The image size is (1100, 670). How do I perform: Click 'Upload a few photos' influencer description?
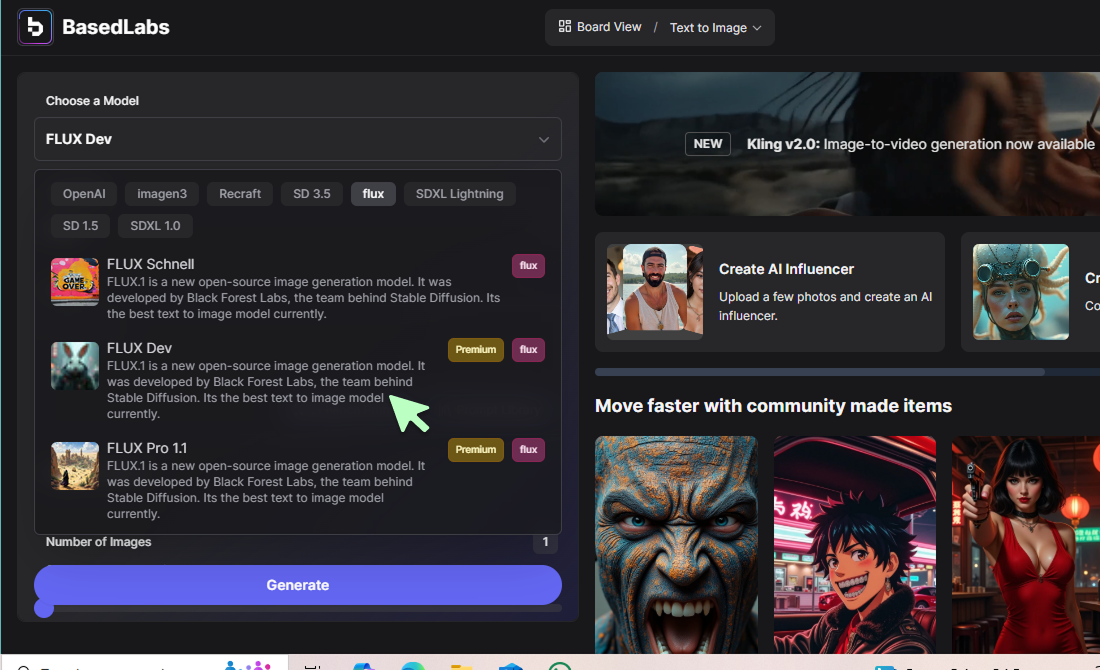(x=826, y=306)
